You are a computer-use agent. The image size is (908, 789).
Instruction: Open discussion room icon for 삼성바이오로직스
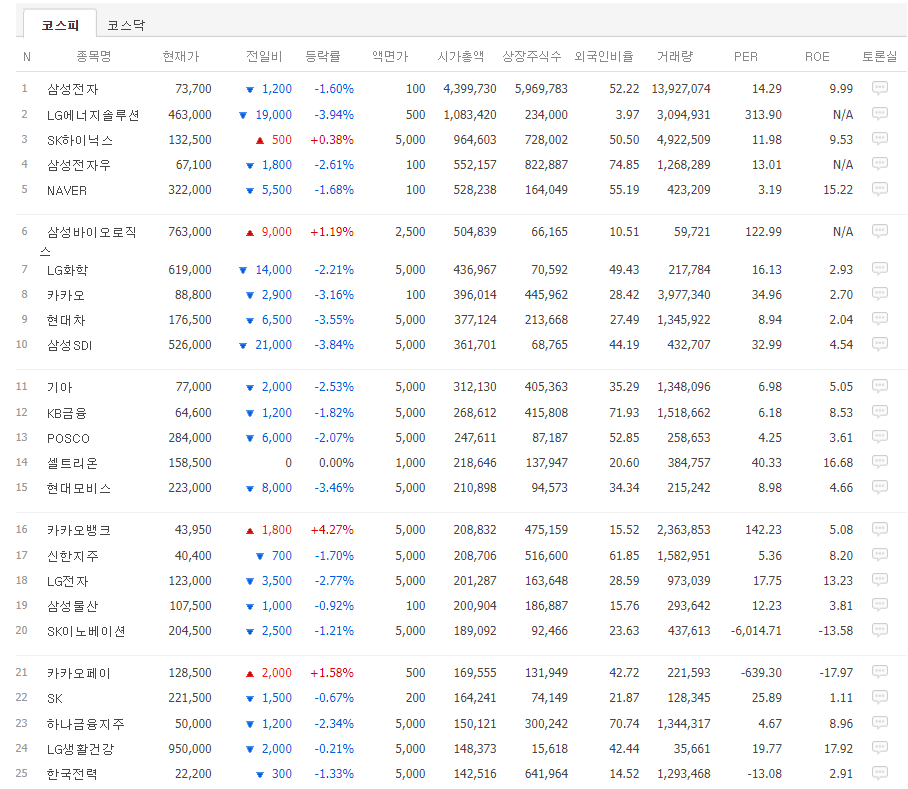(x=880, y=231)
